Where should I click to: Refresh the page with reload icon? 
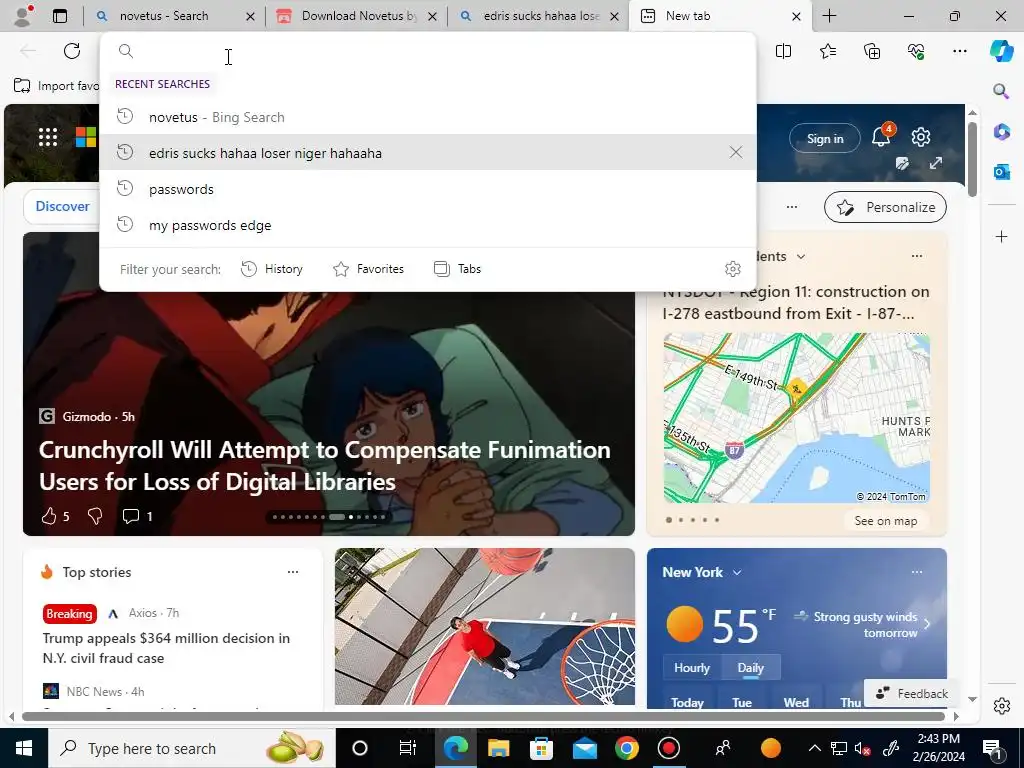pos(72,51)
